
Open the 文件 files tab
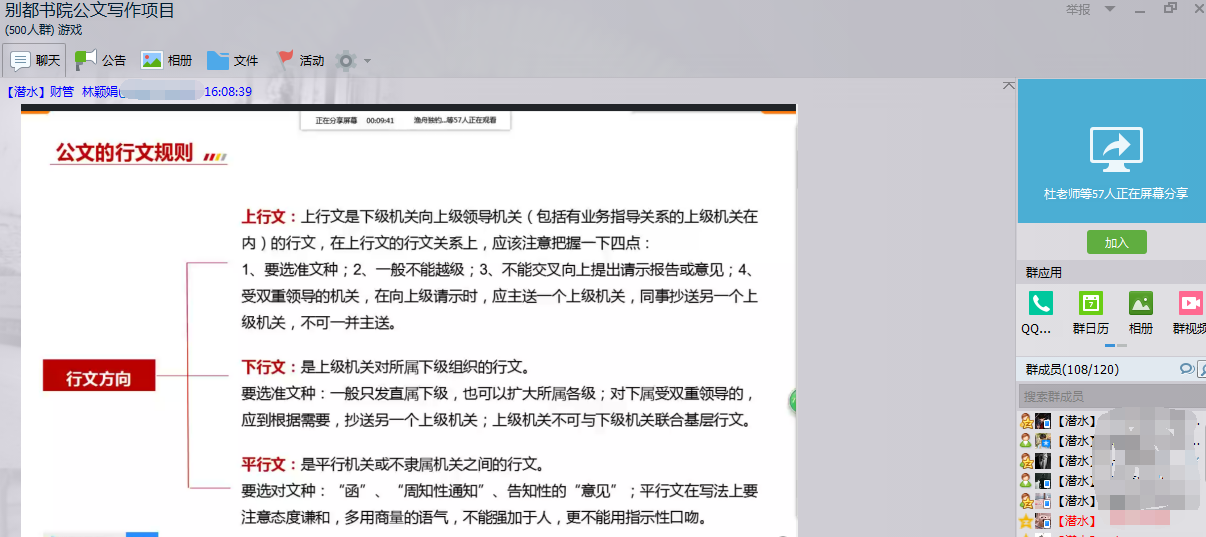(233, 60)
